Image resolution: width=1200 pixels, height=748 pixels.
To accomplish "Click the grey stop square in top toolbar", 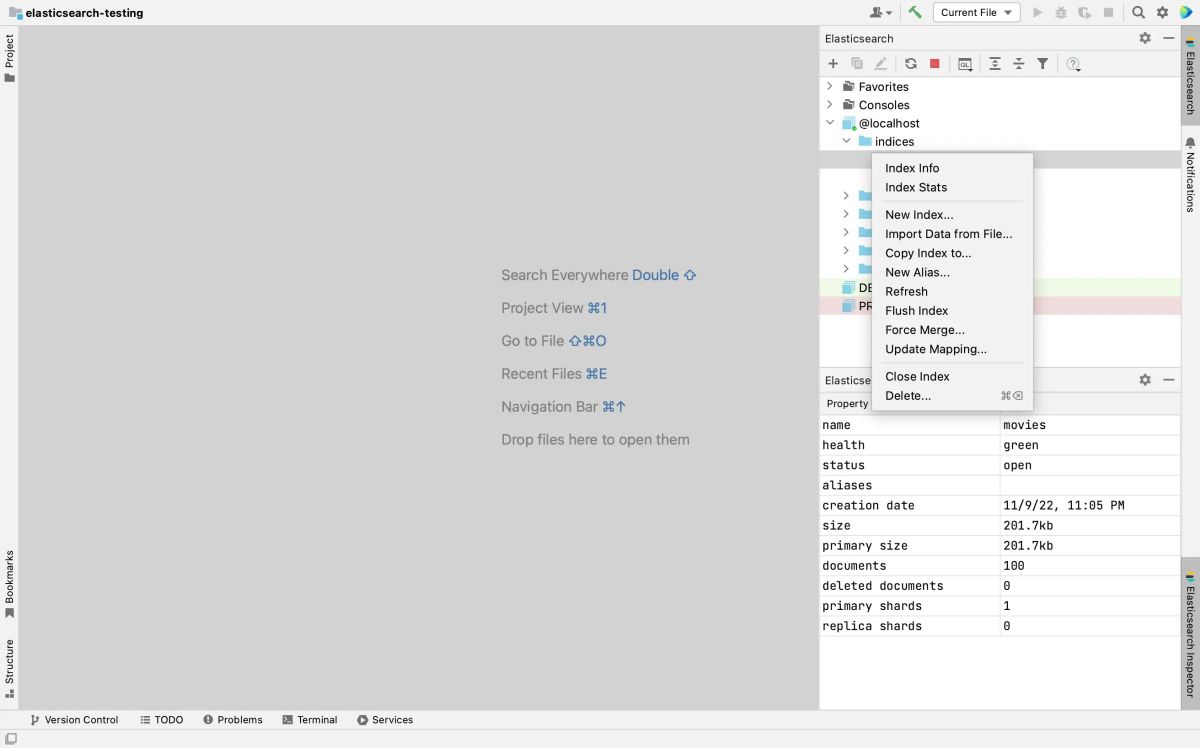I will [x=1108, y=12].
